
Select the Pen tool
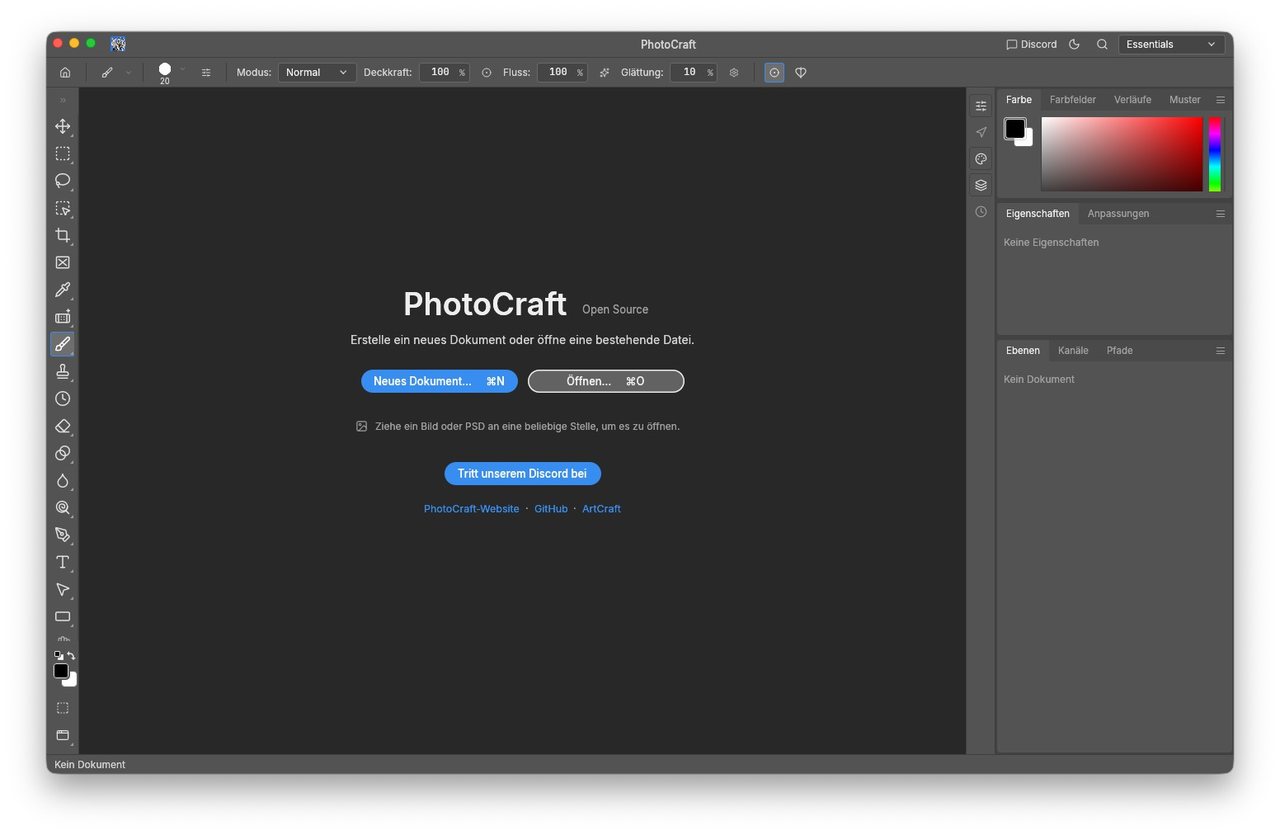[x=62, y=535]
